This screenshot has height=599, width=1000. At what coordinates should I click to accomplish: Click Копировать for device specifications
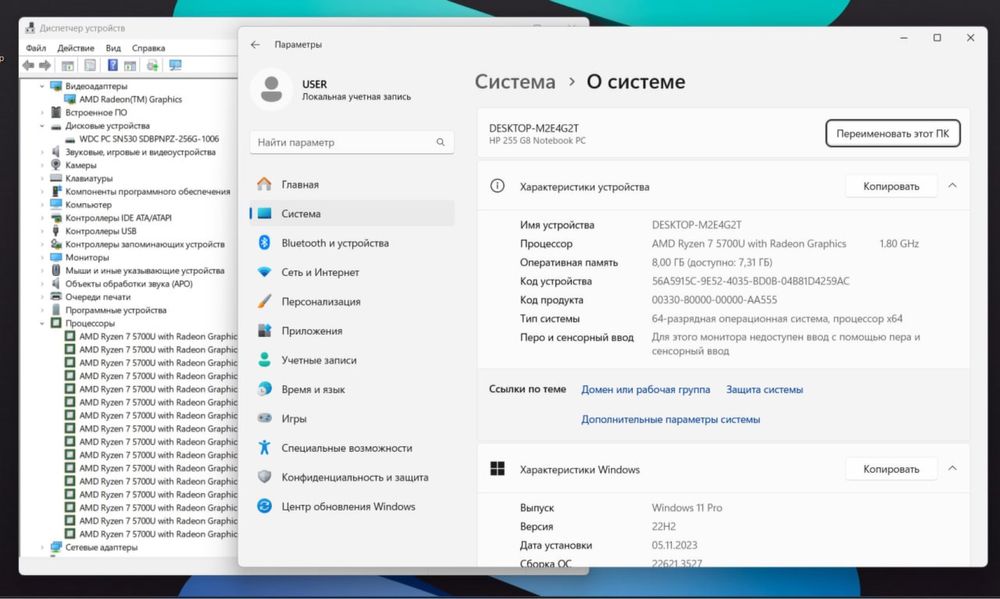click(x=891, y=186)
